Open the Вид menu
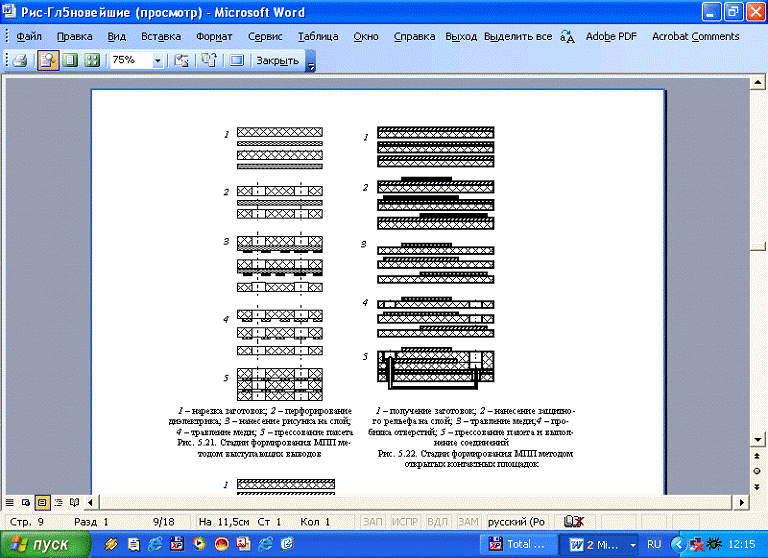The image size is (768, 558). click(117, 36)
